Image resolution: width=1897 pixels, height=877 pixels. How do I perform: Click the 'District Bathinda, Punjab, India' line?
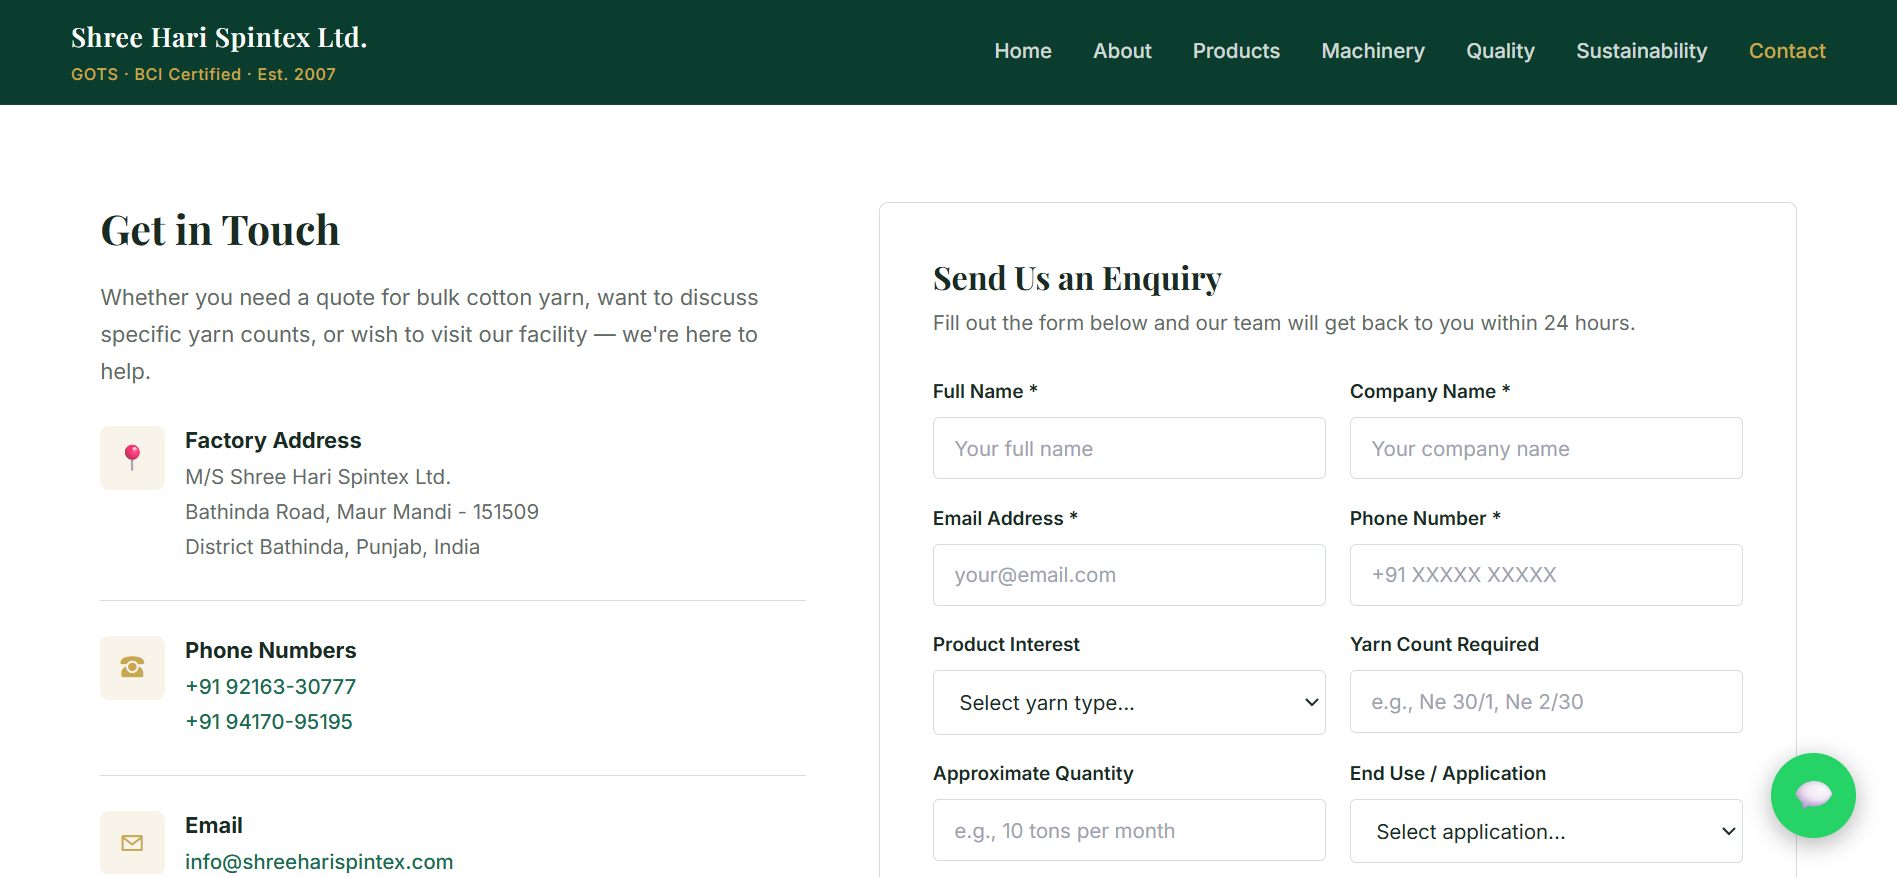[332, 547]
